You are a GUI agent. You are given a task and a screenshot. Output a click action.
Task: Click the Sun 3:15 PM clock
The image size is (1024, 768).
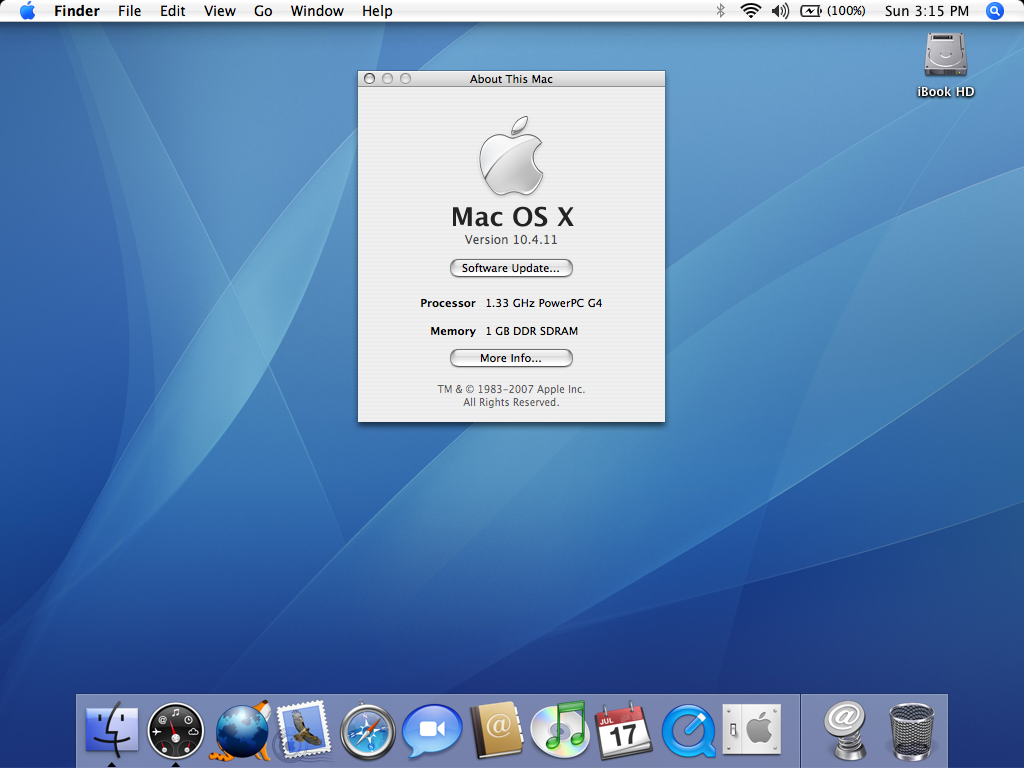927,11
